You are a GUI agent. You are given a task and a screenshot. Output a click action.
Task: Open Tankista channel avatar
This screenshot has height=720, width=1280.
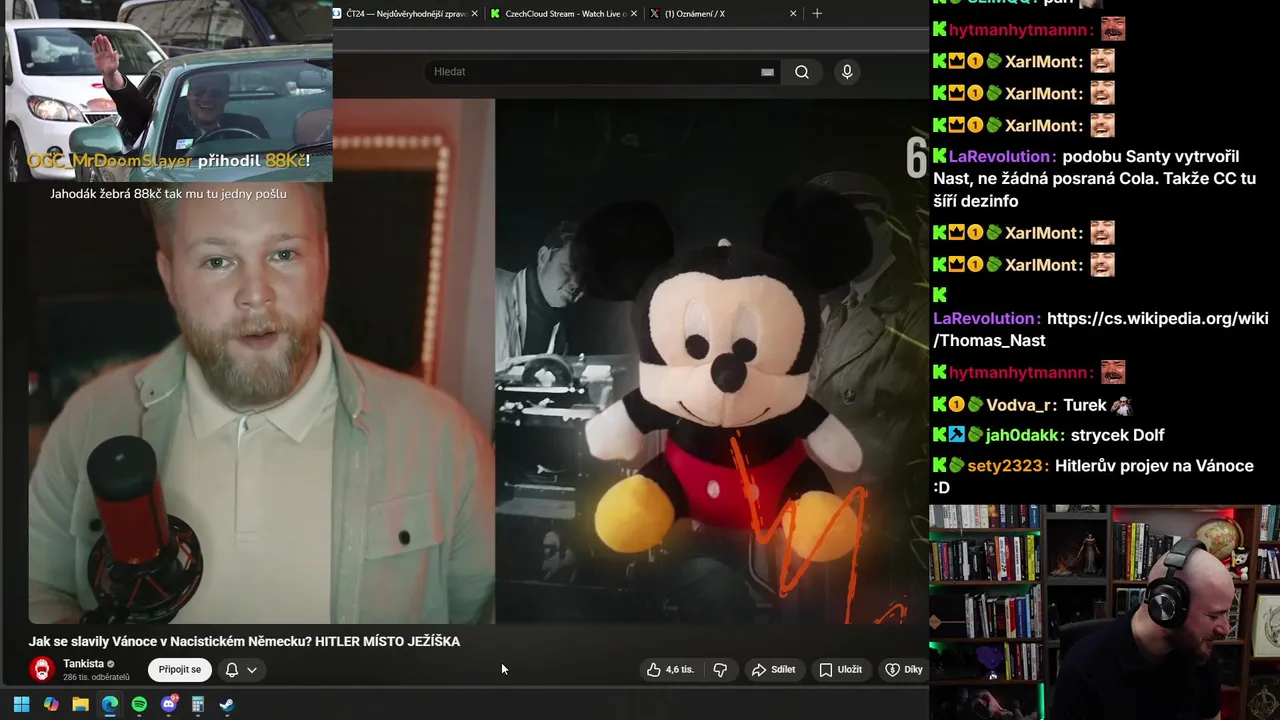(x=41, y=670)
